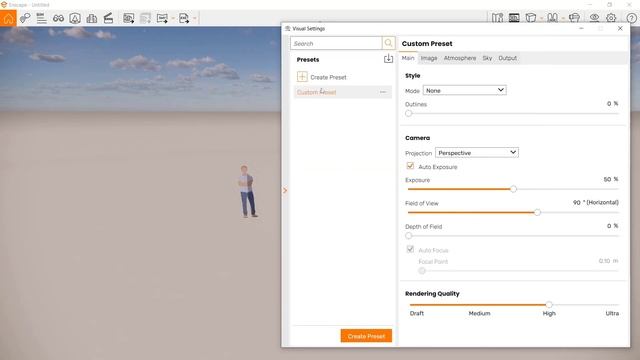Image resolution: width=640 pixels, height=360 pixels.
Task: Click the EXE export icon
Action: [x=184, y=18]
